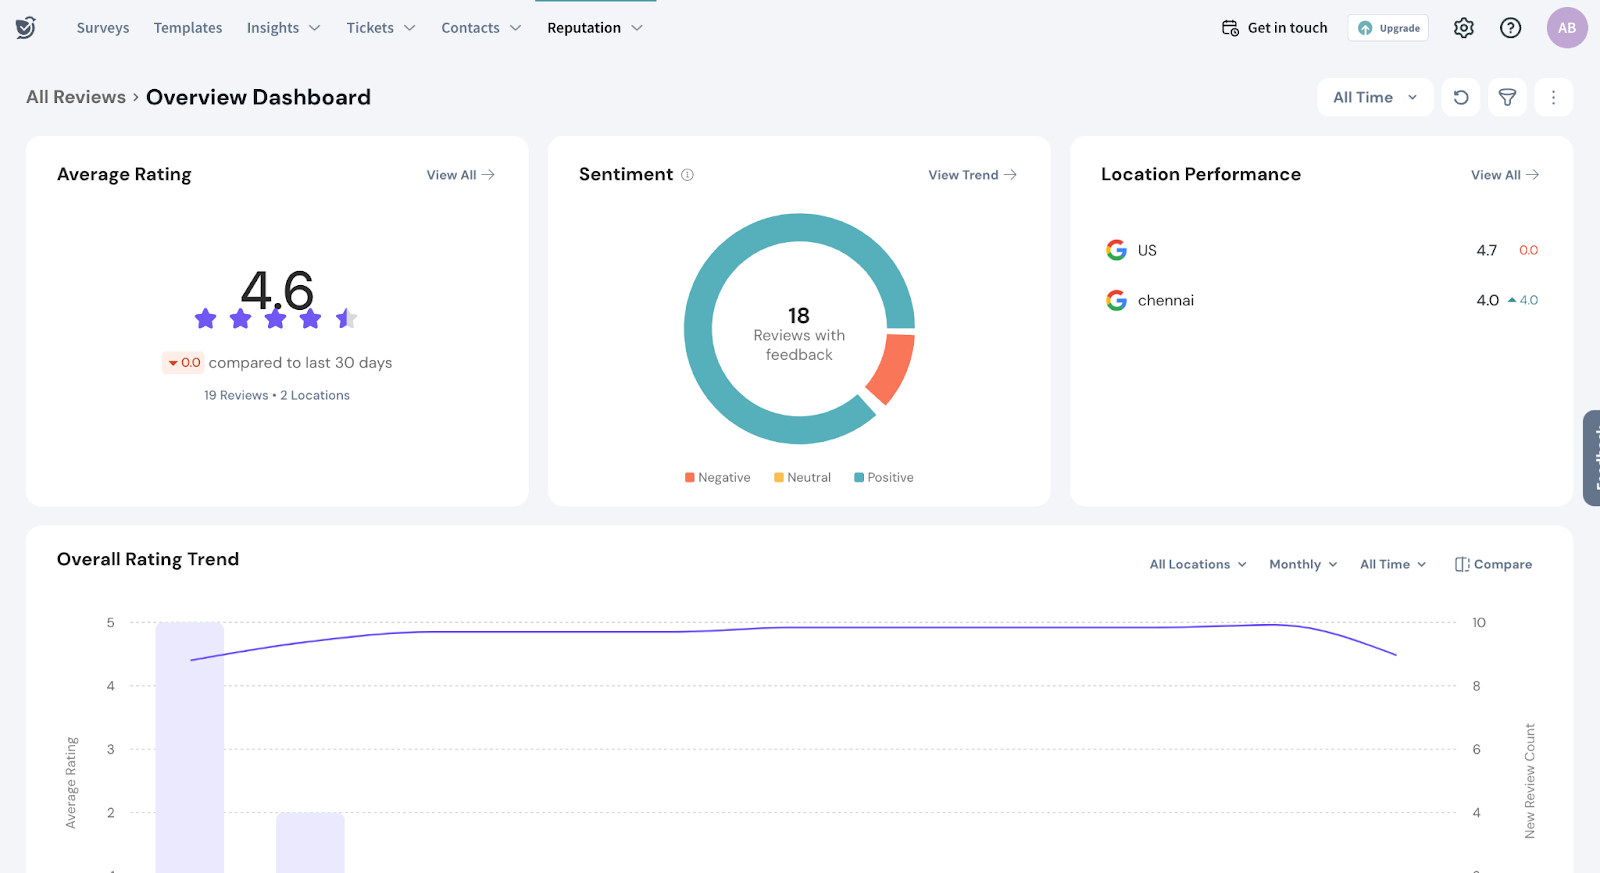Toggle the Positive legend item
Image resolution: width=1600 pixels, height=873 pixels.
tap(883, 478)
